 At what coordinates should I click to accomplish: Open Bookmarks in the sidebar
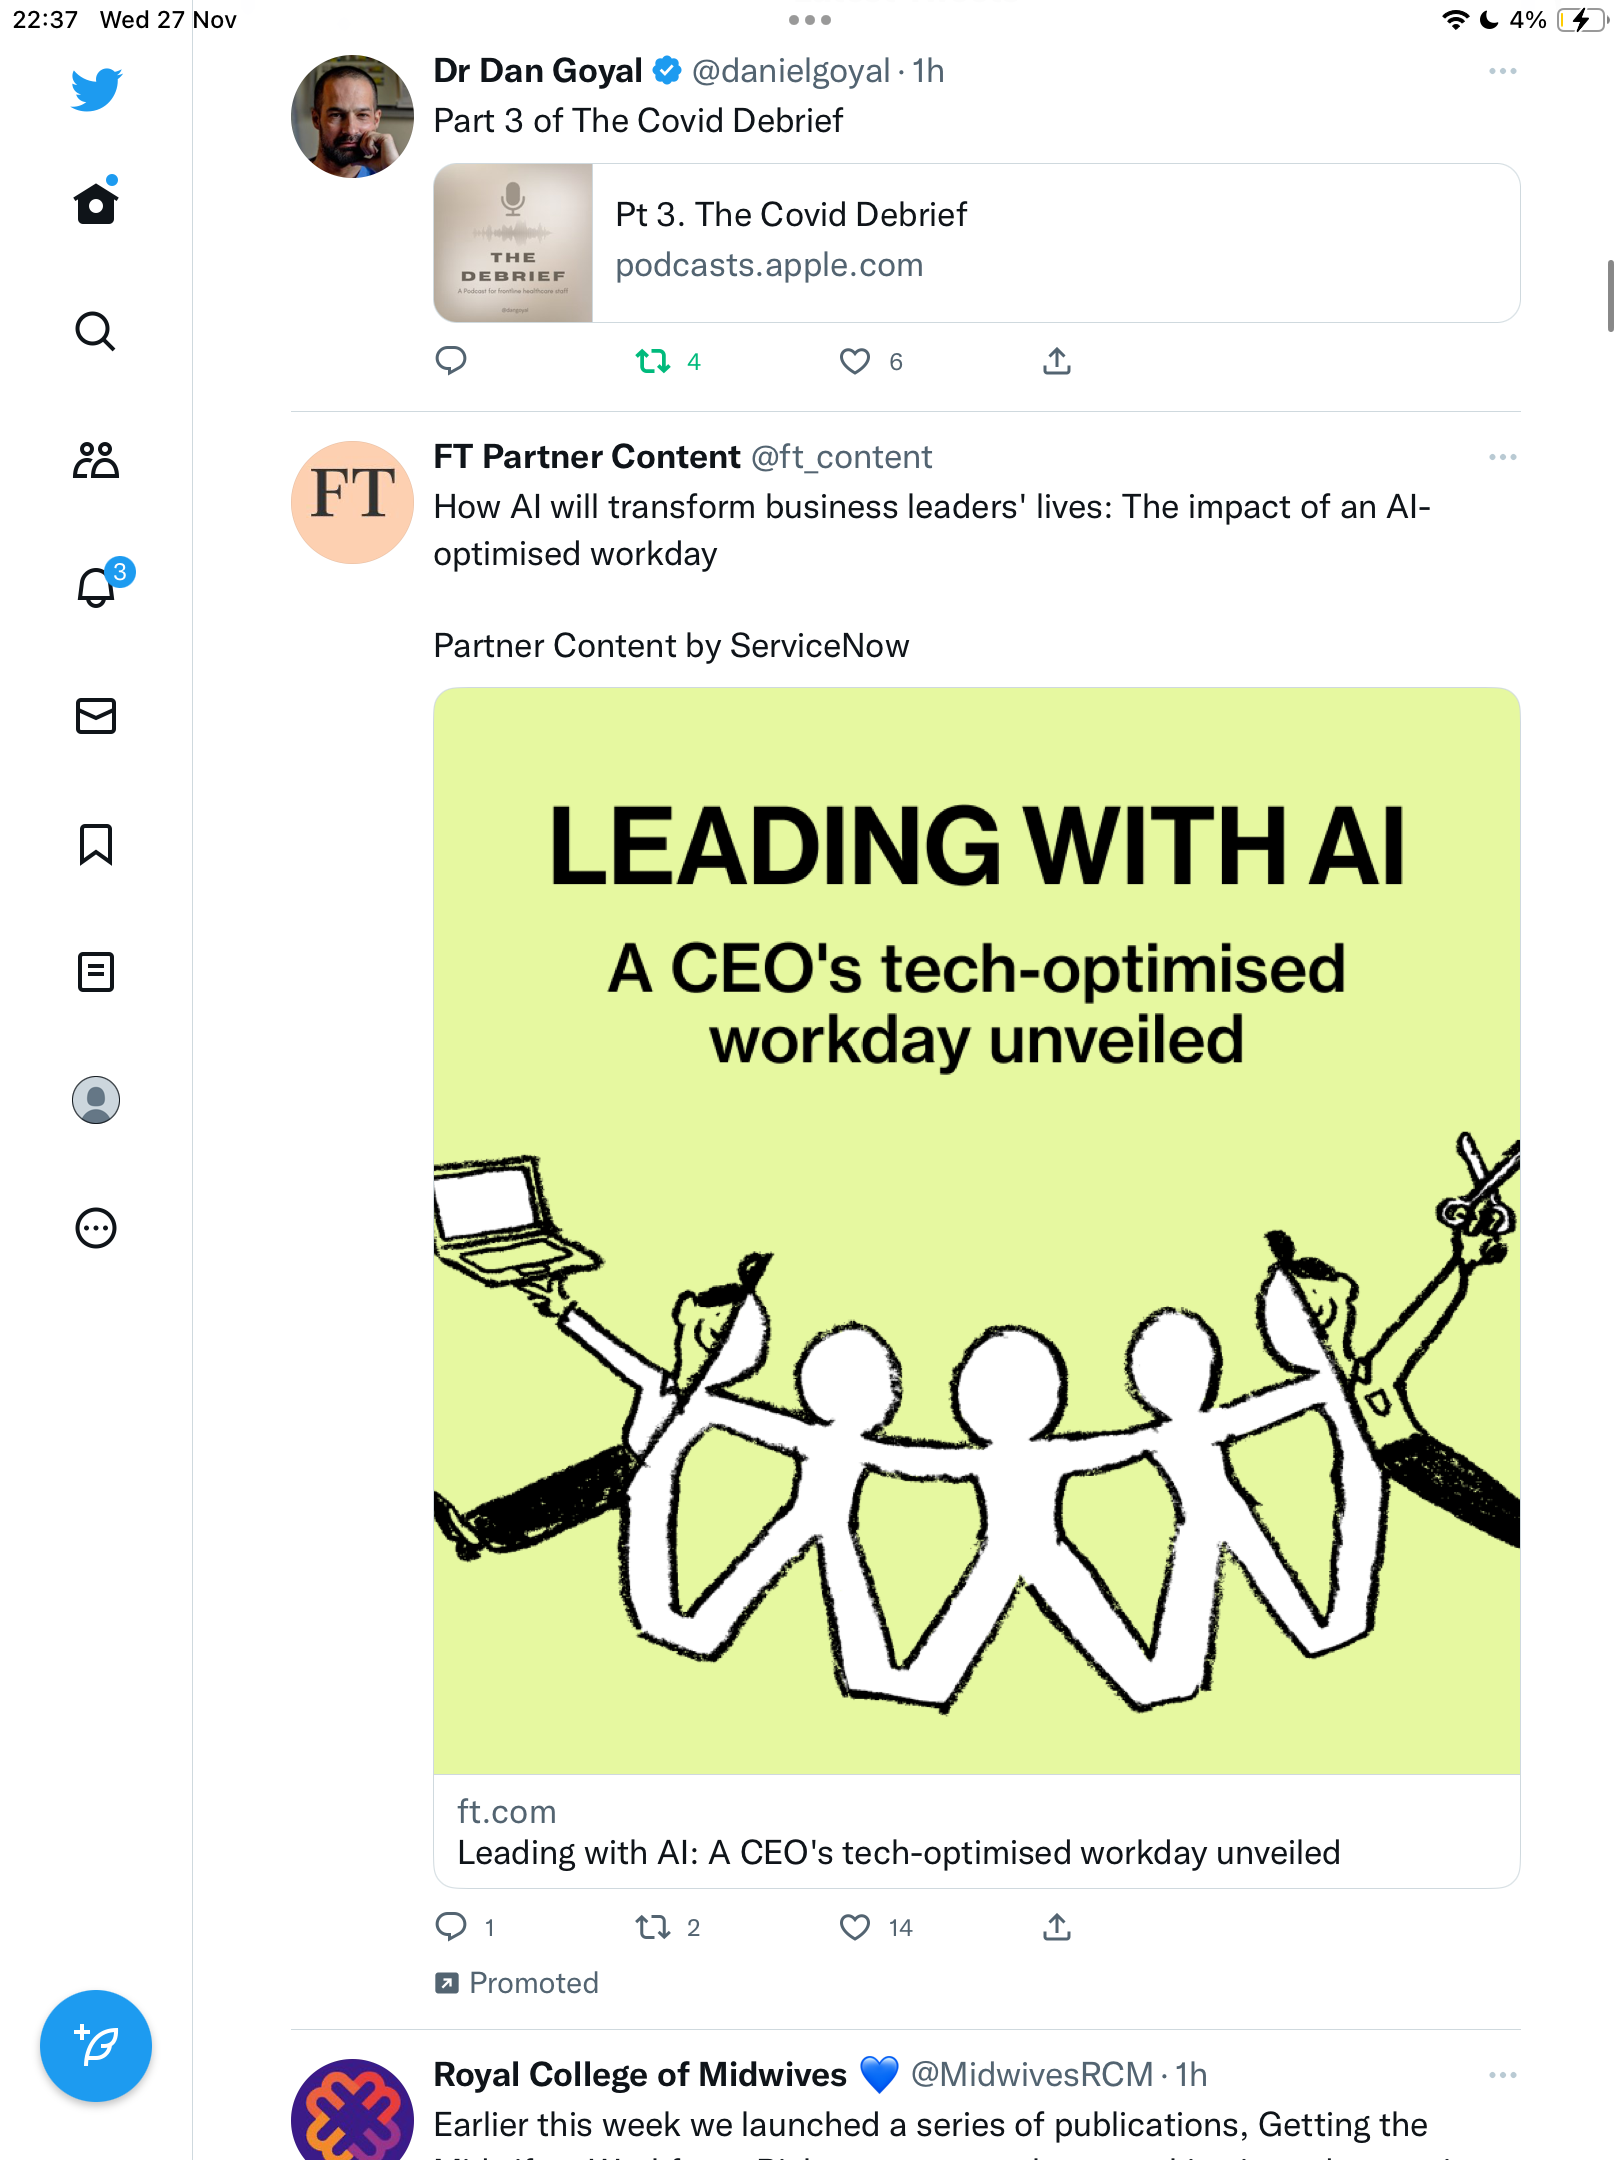point(96,844)
